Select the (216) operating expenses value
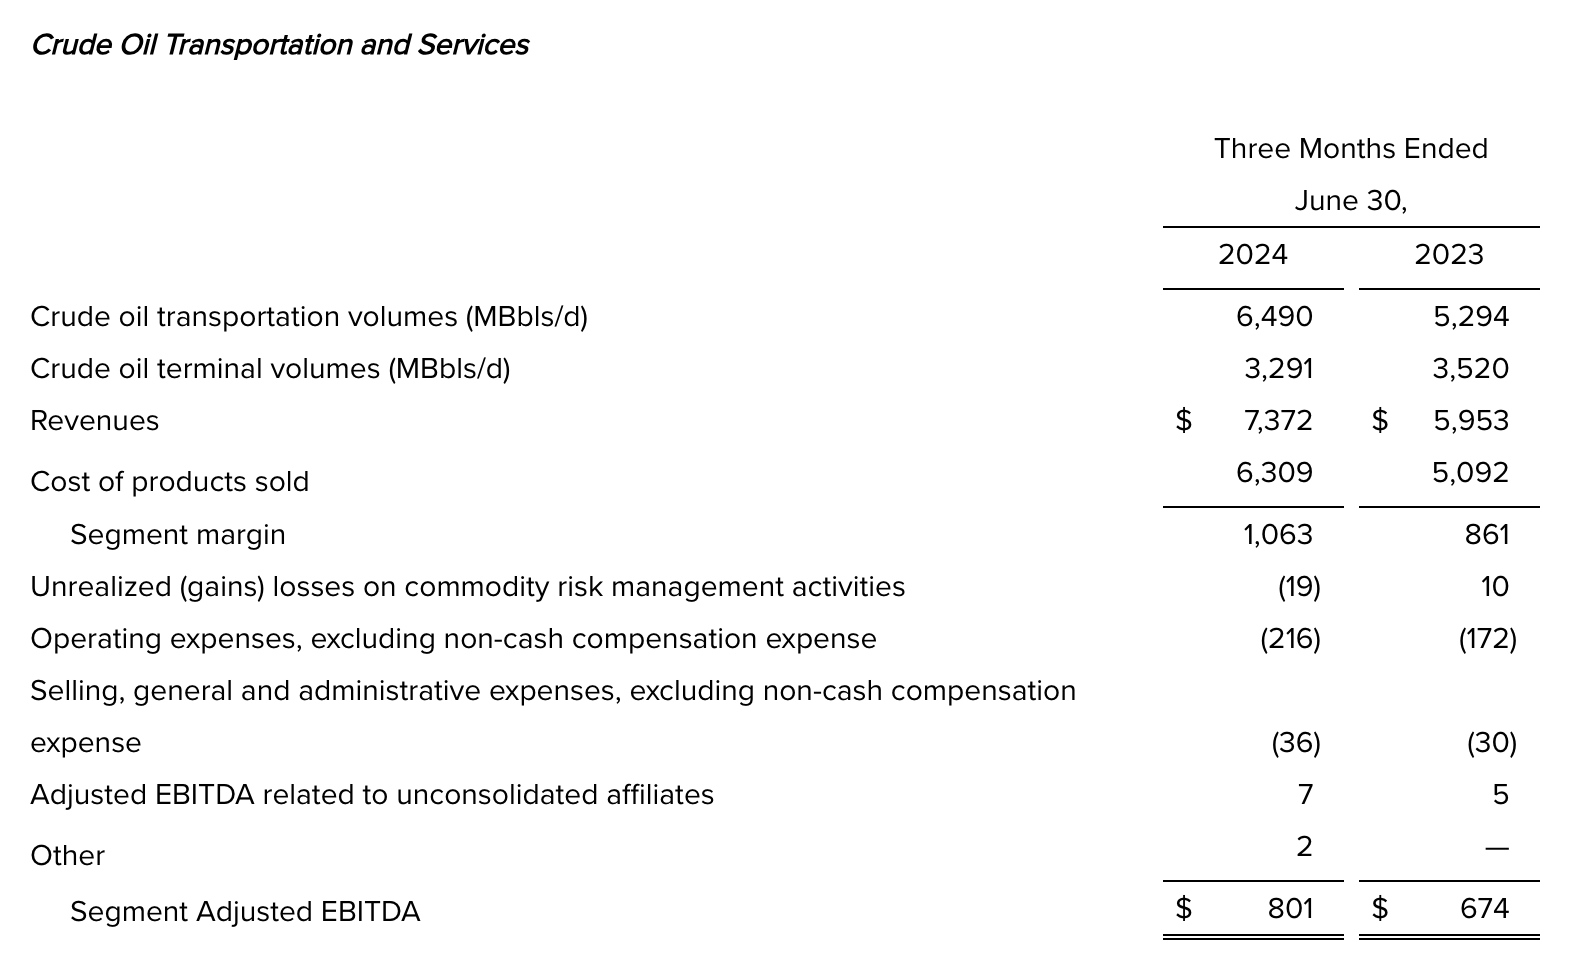The height and width of the screenshot is (962, 1572). click(x=1290, y=639)
